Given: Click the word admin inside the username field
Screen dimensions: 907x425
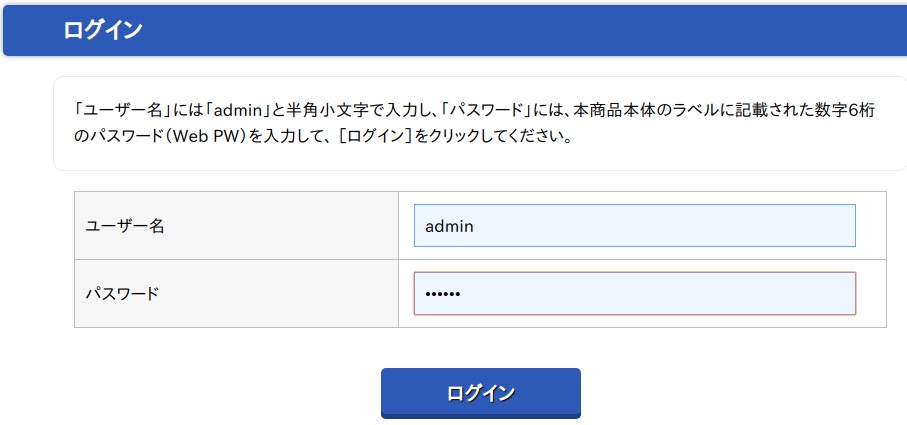Looking at the screenshot, I should pos(449,226).
